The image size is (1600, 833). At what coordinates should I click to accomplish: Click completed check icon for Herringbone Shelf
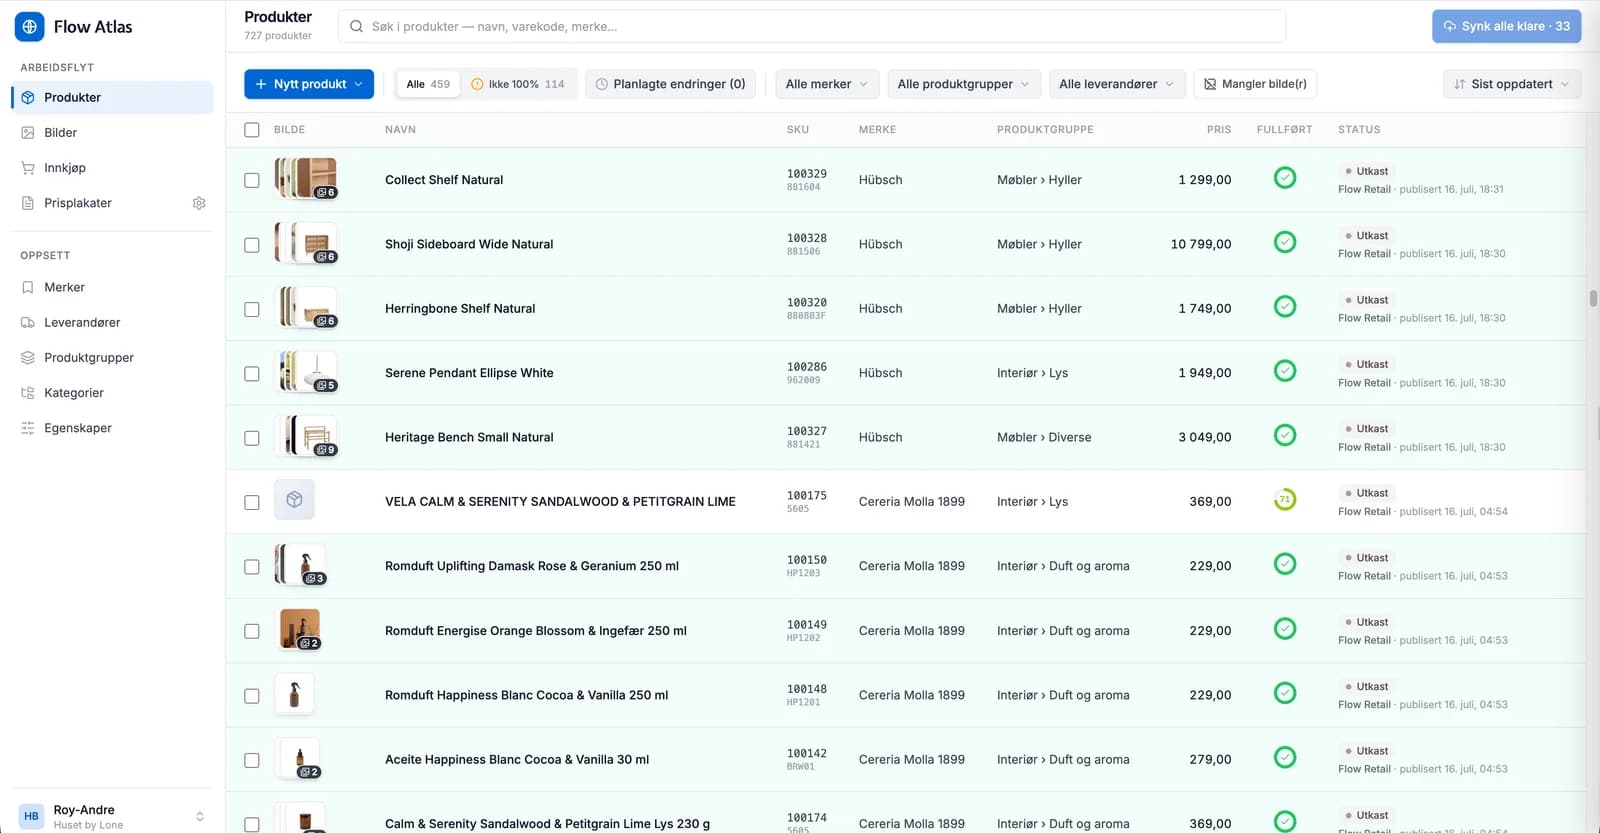click(x=1285, y=306)
